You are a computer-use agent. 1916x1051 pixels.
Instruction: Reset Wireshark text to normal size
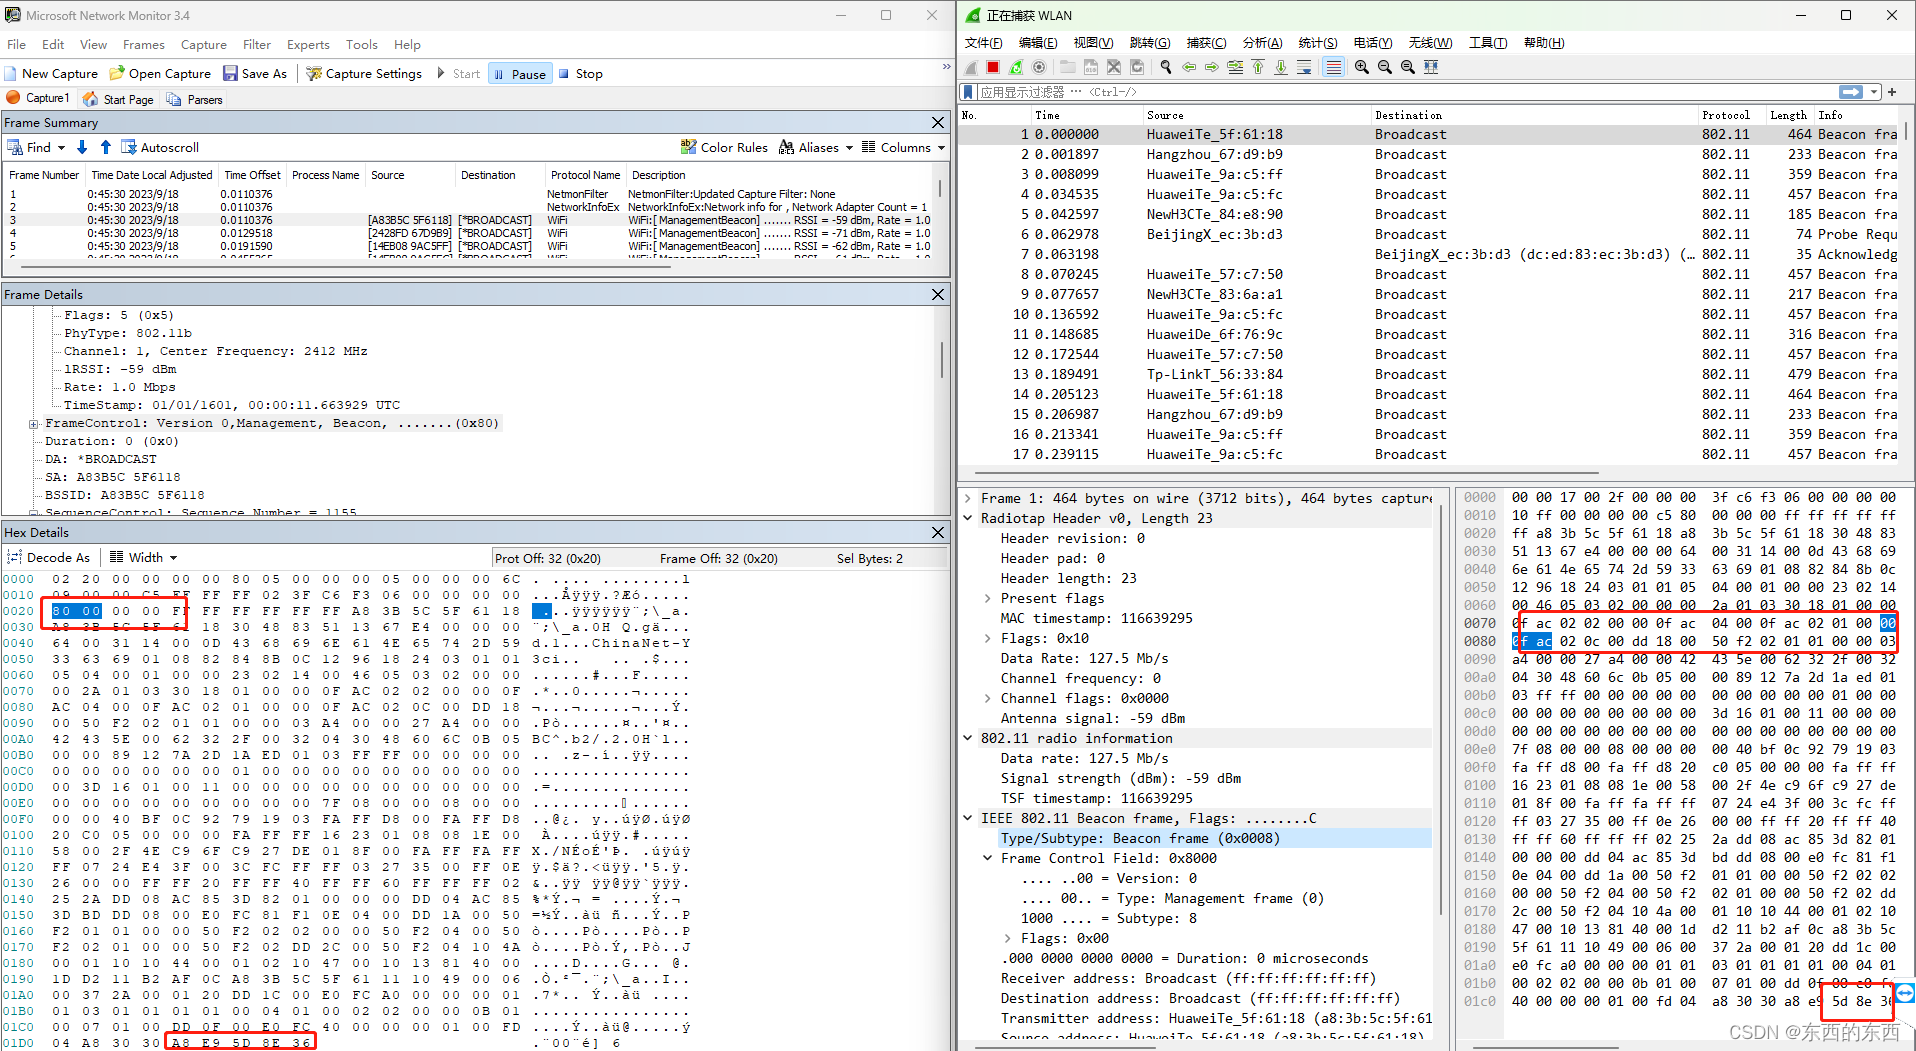pyautogui.click(x=1408, y=67)
